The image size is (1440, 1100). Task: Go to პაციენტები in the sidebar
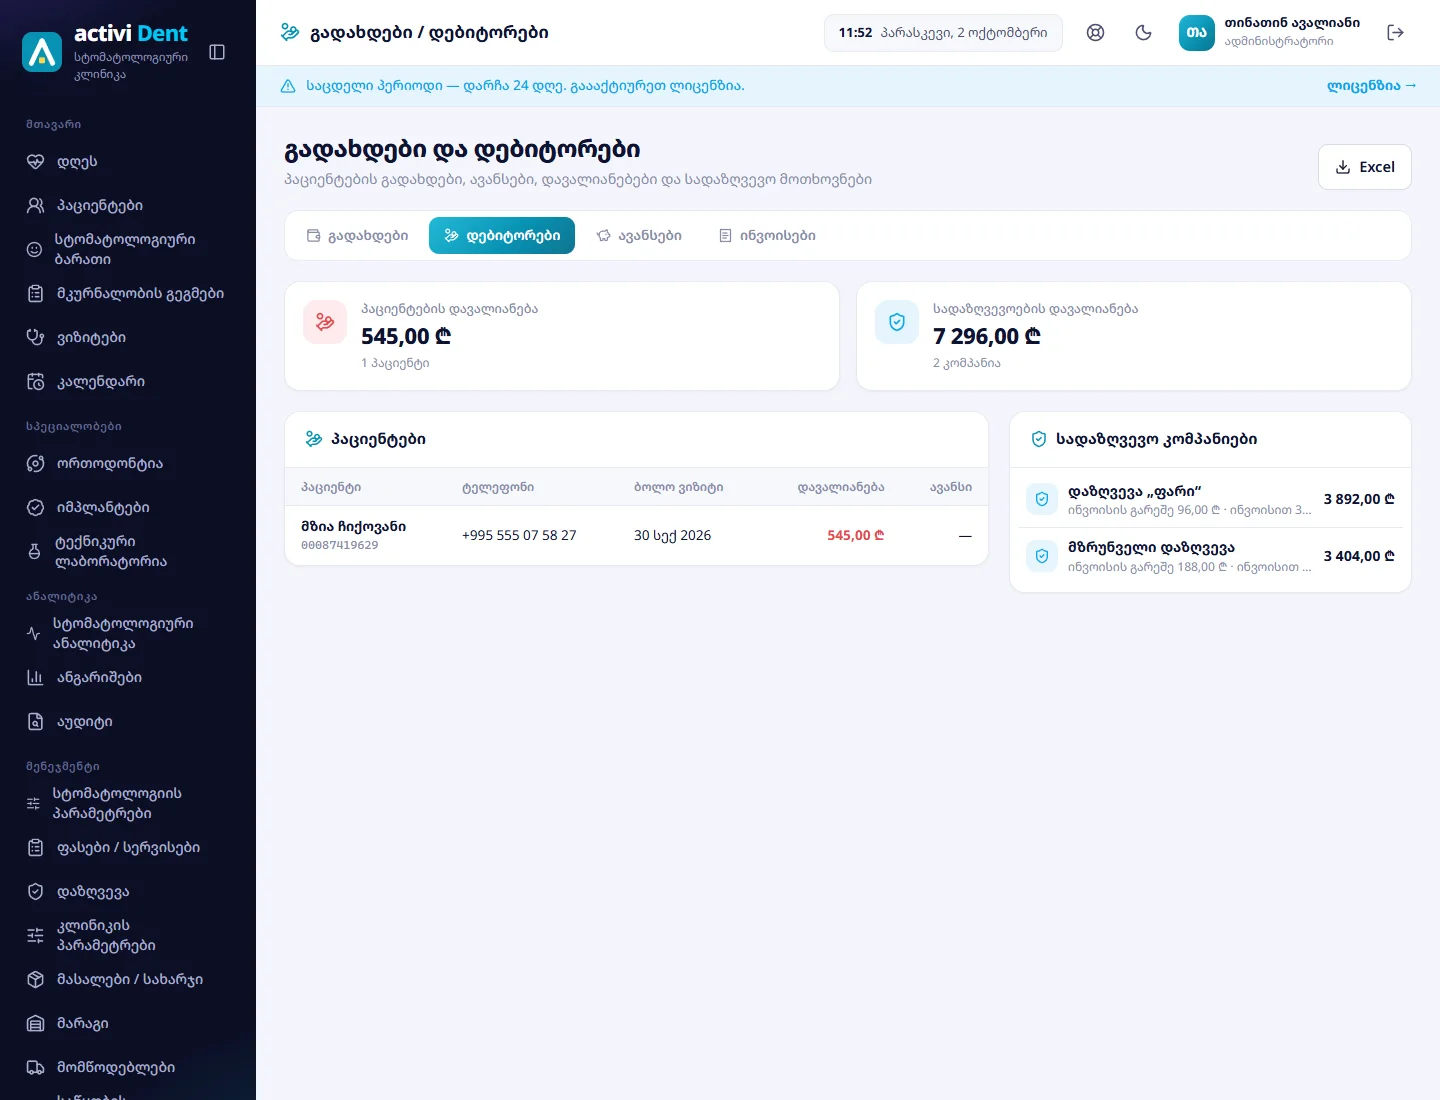128,205
